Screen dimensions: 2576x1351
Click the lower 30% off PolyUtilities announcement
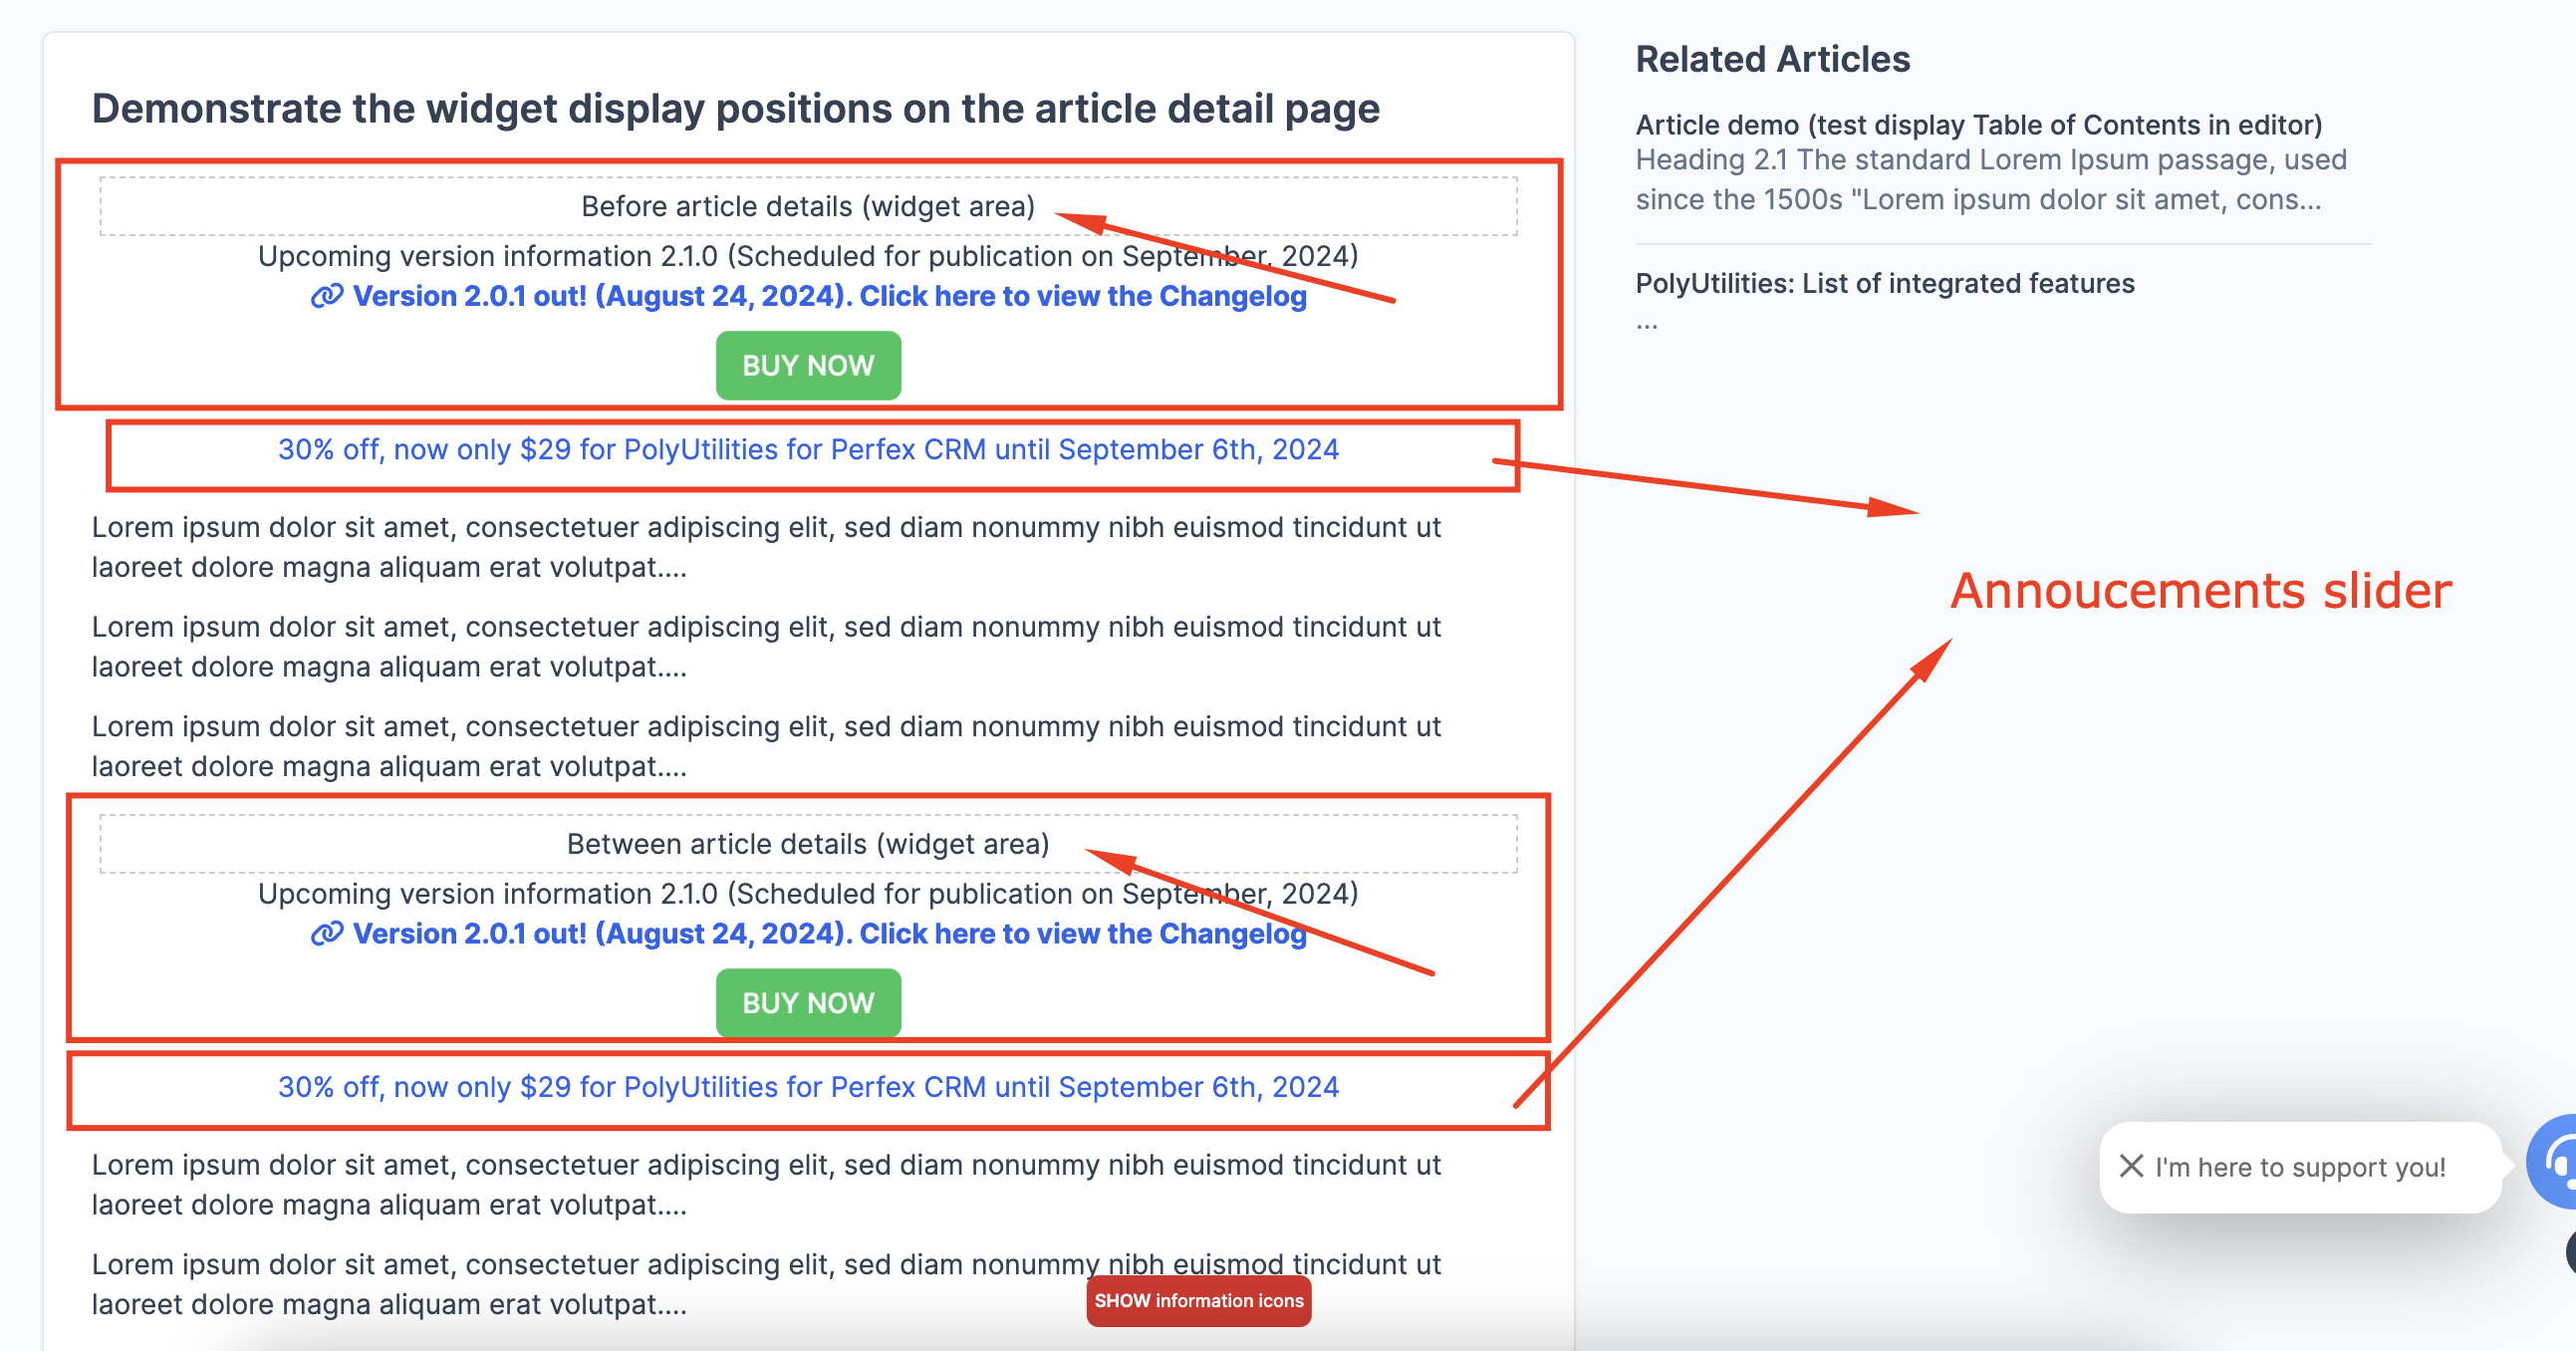coord(809,1086)
